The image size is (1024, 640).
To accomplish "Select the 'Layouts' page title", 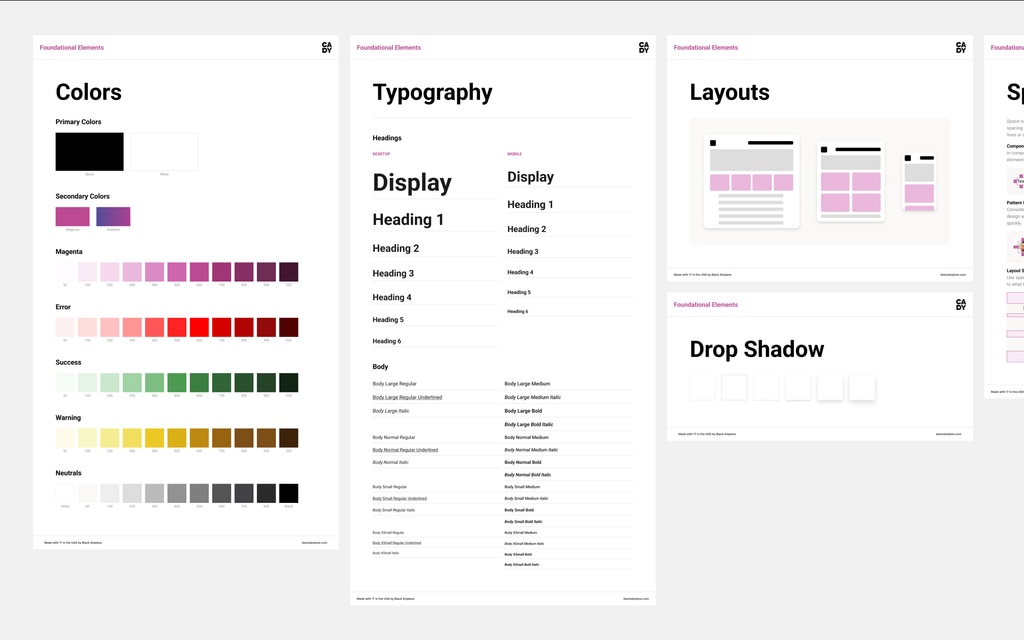I will click(729, 93).
